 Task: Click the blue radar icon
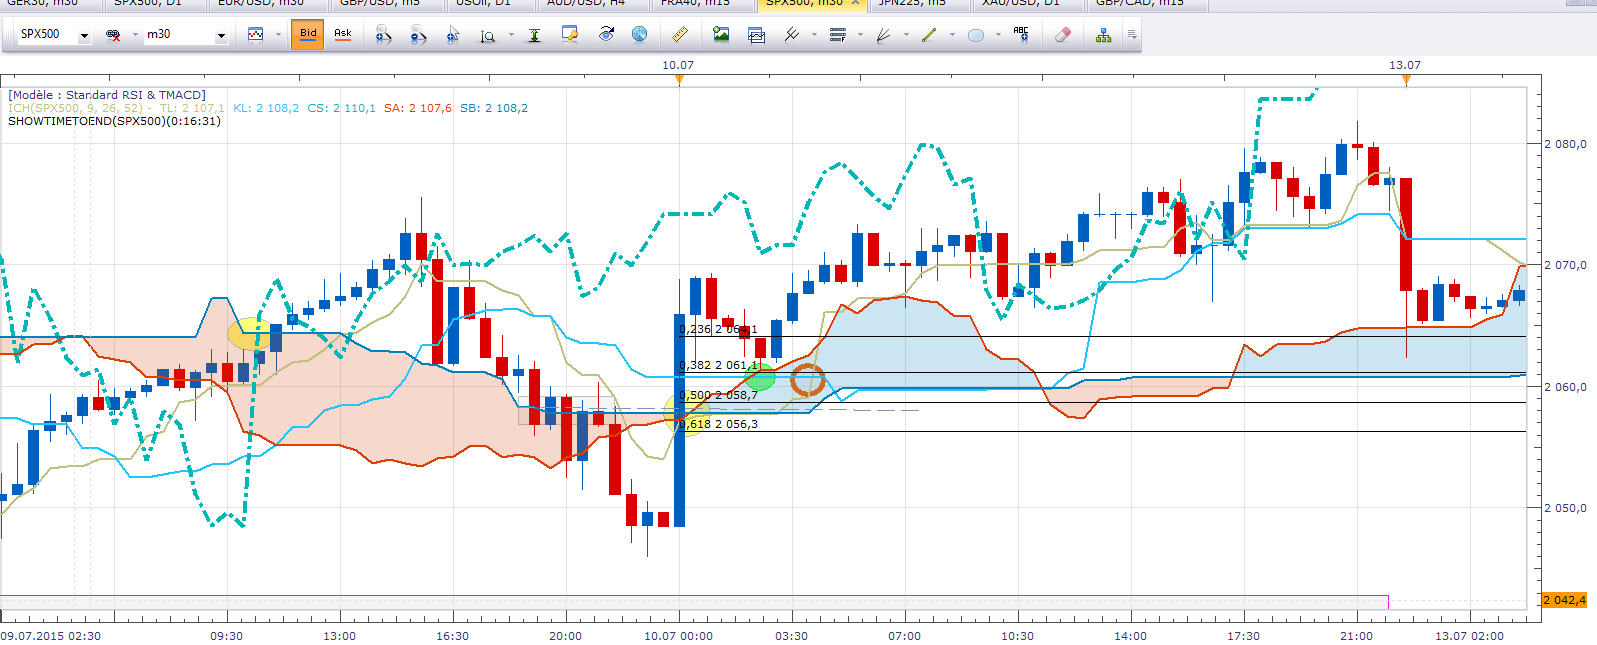[x=639, y=35]
